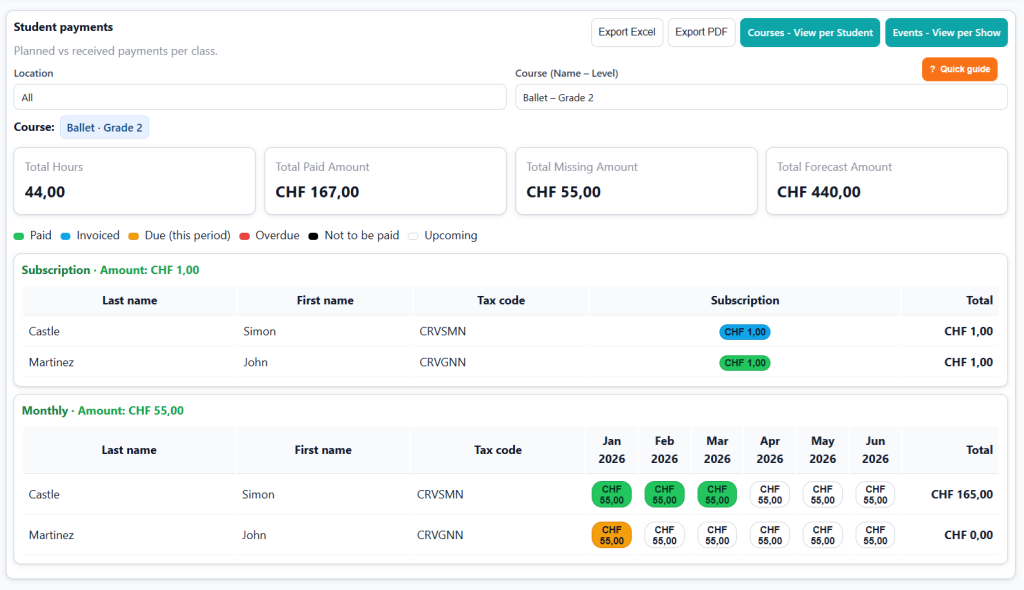Click Castle's upcoming Apr 2026 payment chip

[x=769, y=494]
